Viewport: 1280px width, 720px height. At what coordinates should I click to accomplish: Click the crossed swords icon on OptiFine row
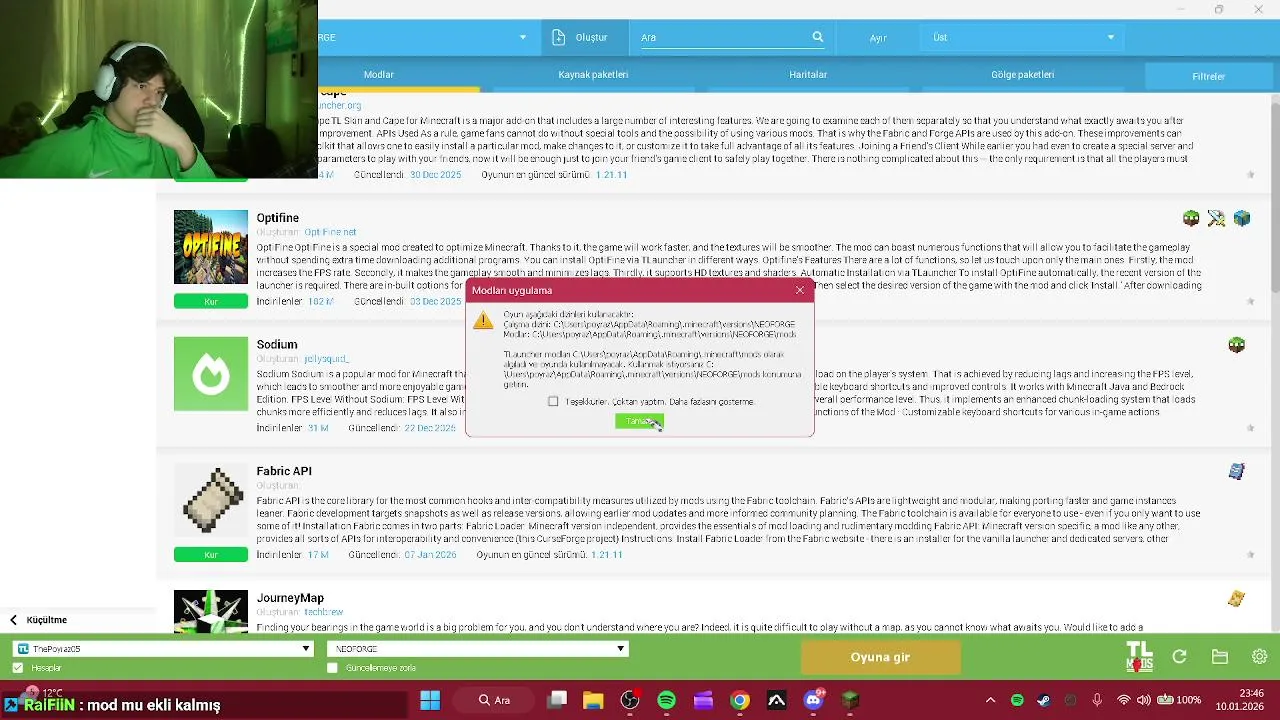tap(1216, 218)
